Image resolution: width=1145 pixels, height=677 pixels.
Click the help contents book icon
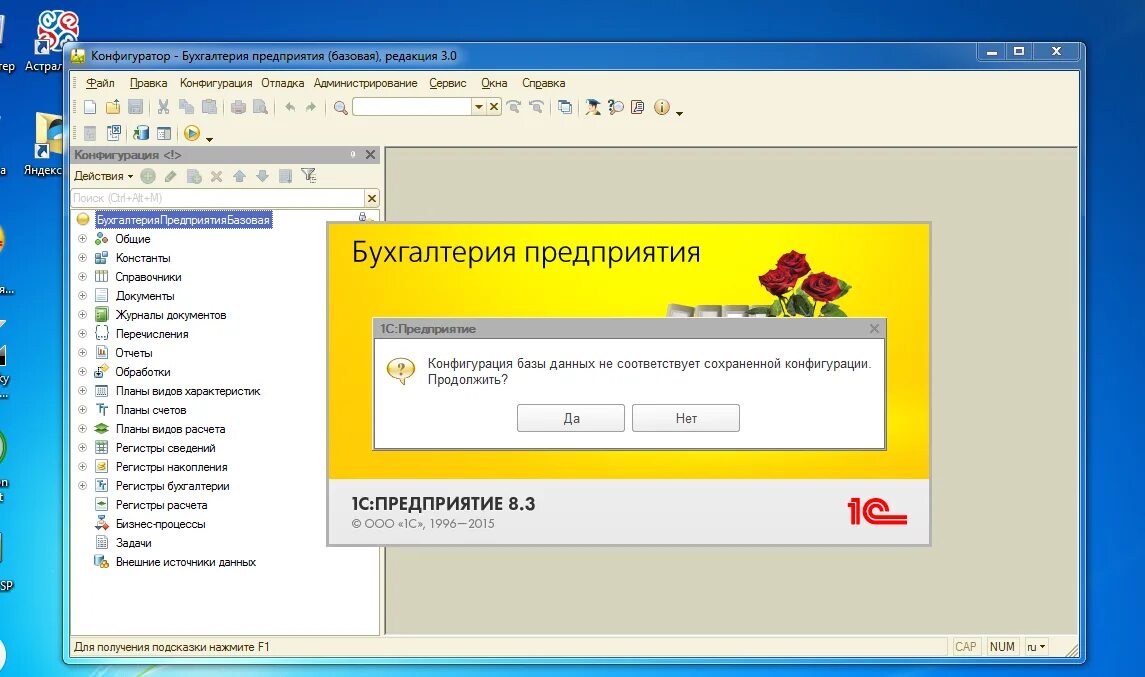coord(637,107)
